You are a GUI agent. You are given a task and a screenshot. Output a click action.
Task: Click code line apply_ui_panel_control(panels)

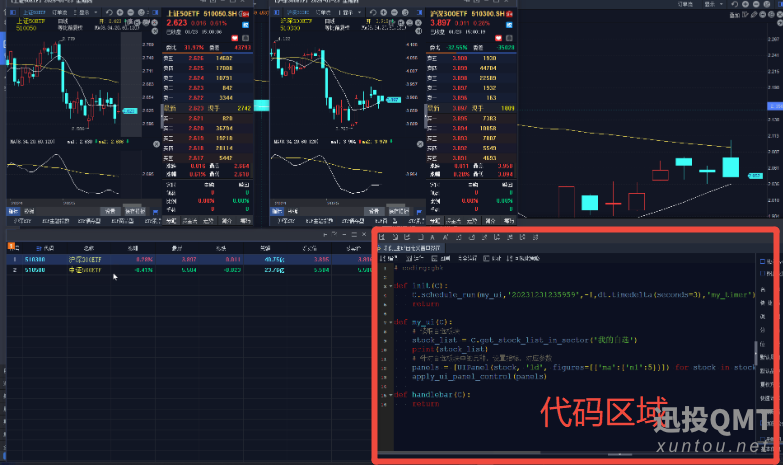479,376
